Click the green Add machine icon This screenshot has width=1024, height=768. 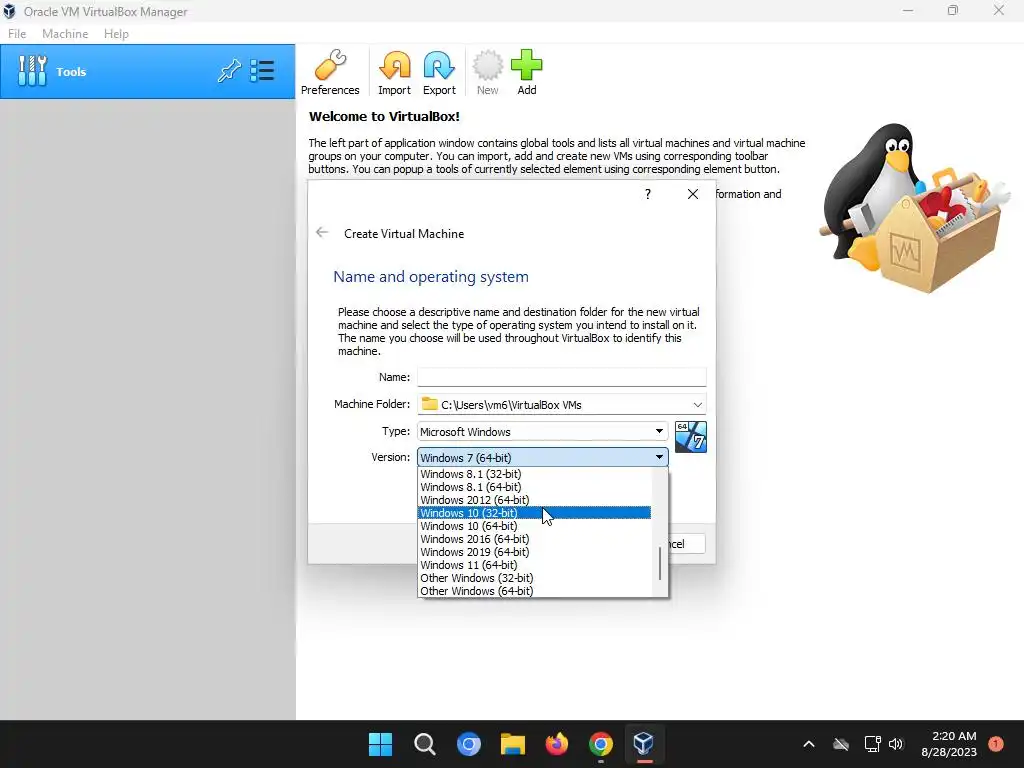tap(526, 72)
